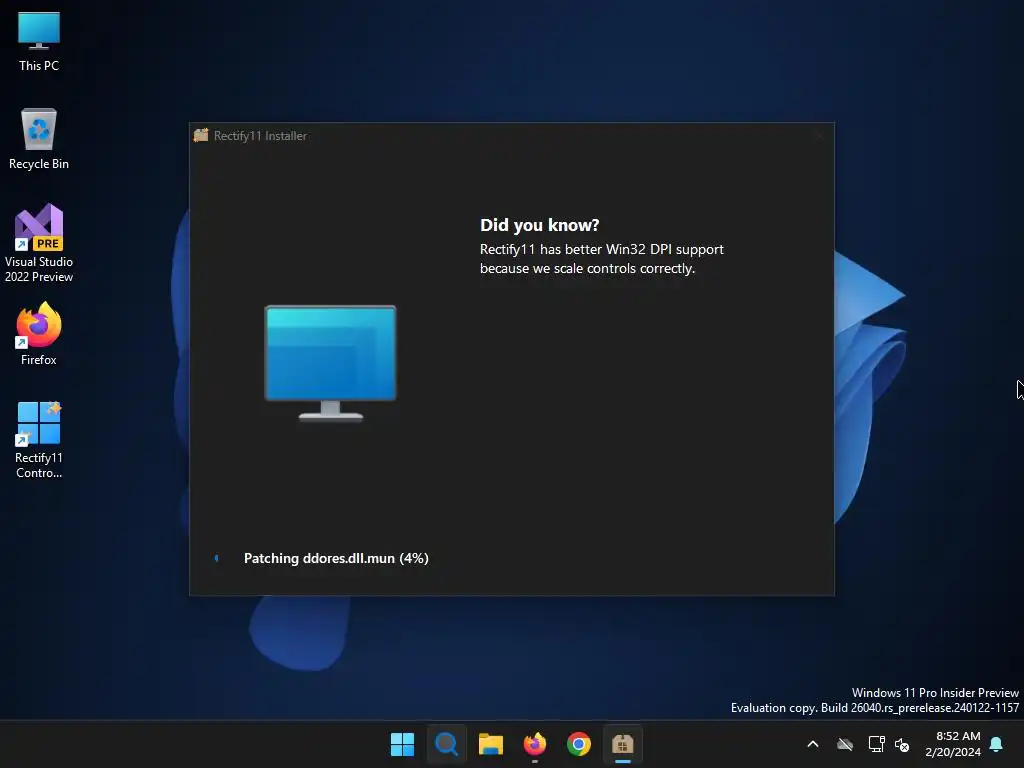Open the notifications bell icon
Image resolution: width=1024 pixels, height=768 pixels.
coord(997,744)
